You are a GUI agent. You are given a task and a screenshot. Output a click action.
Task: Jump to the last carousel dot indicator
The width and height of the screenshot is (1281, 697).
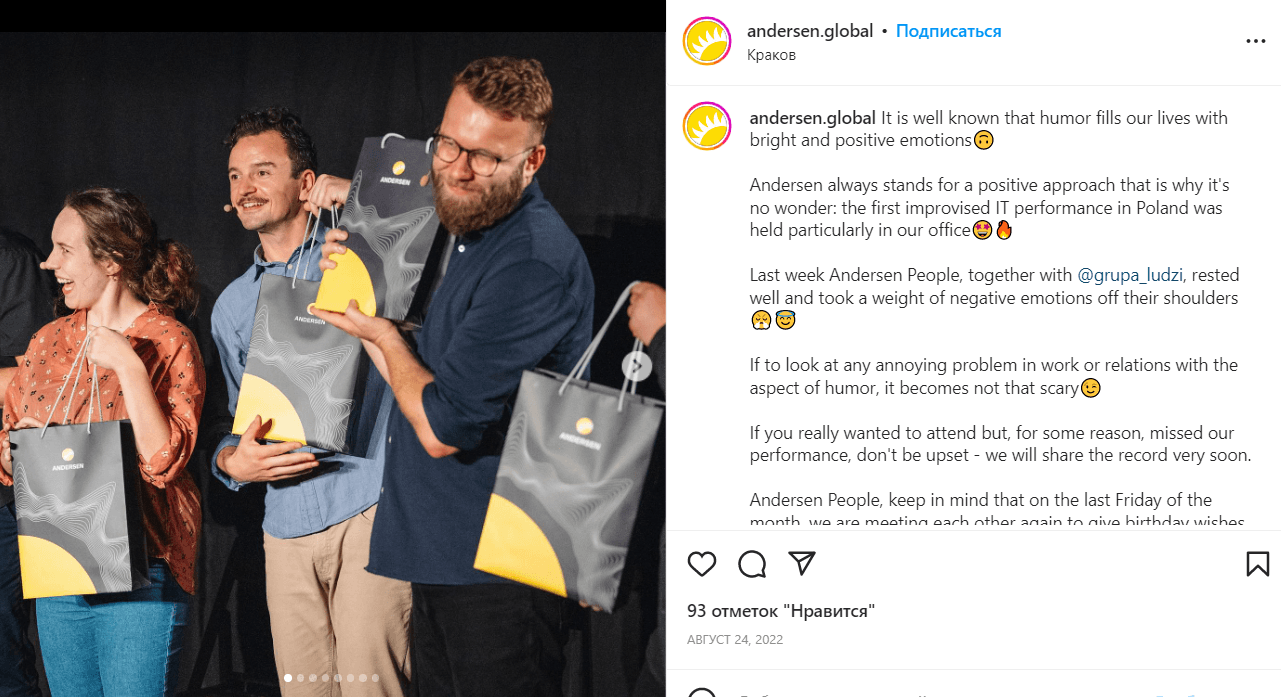(x=375, y=678)
